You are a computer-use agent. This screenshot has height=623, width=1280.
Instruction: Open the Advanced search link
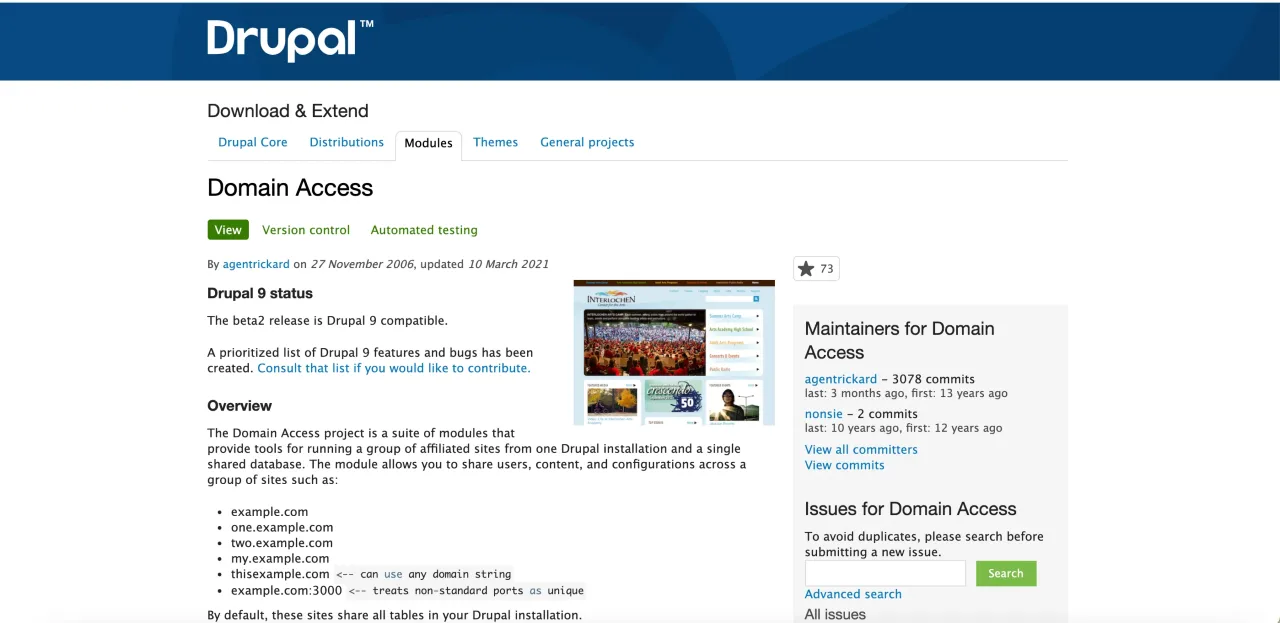(x=853, y=594)
